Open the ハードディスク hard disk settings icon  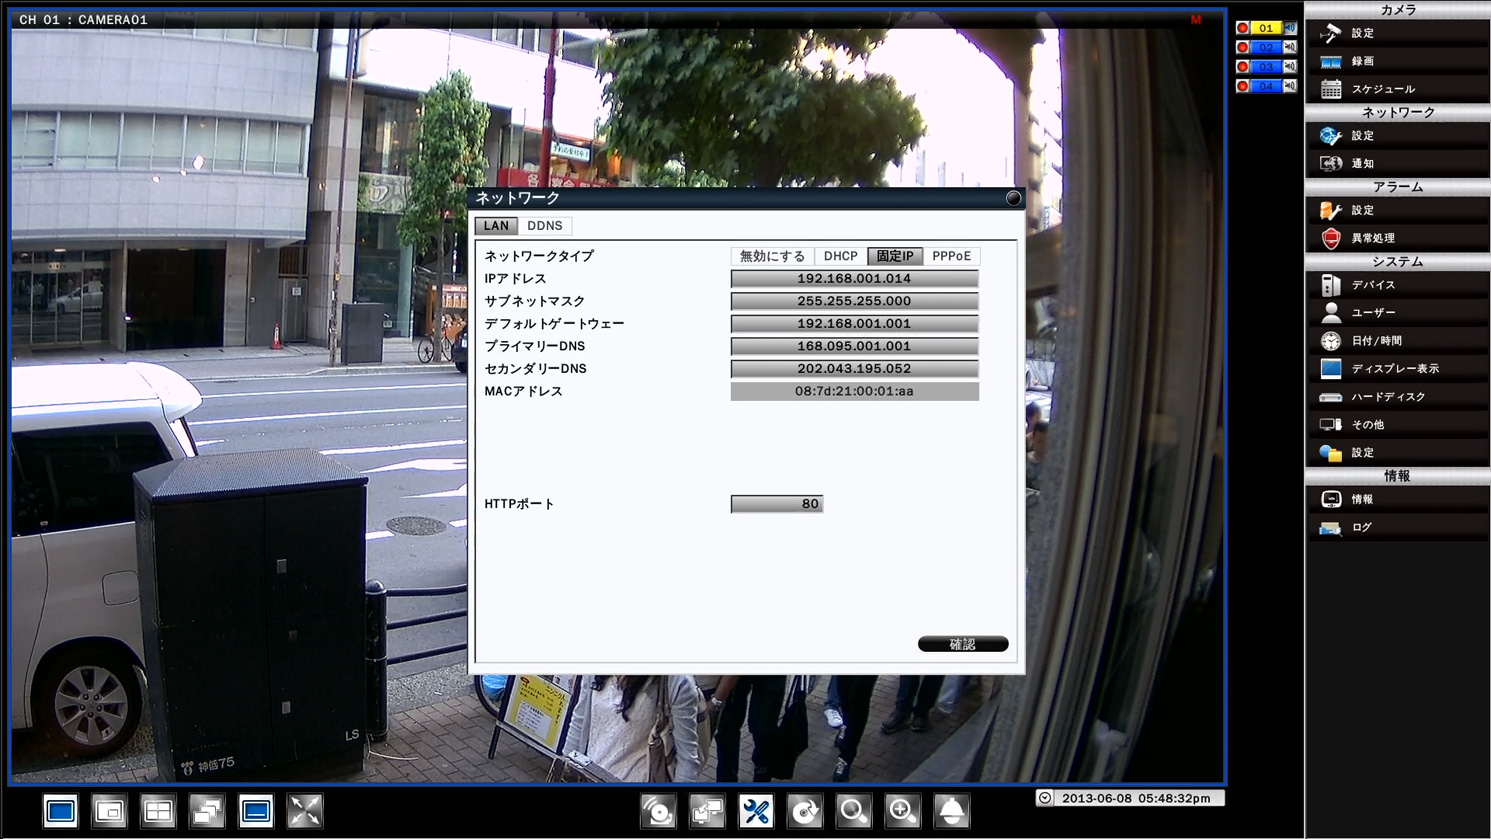click(x=1330, y=396)
